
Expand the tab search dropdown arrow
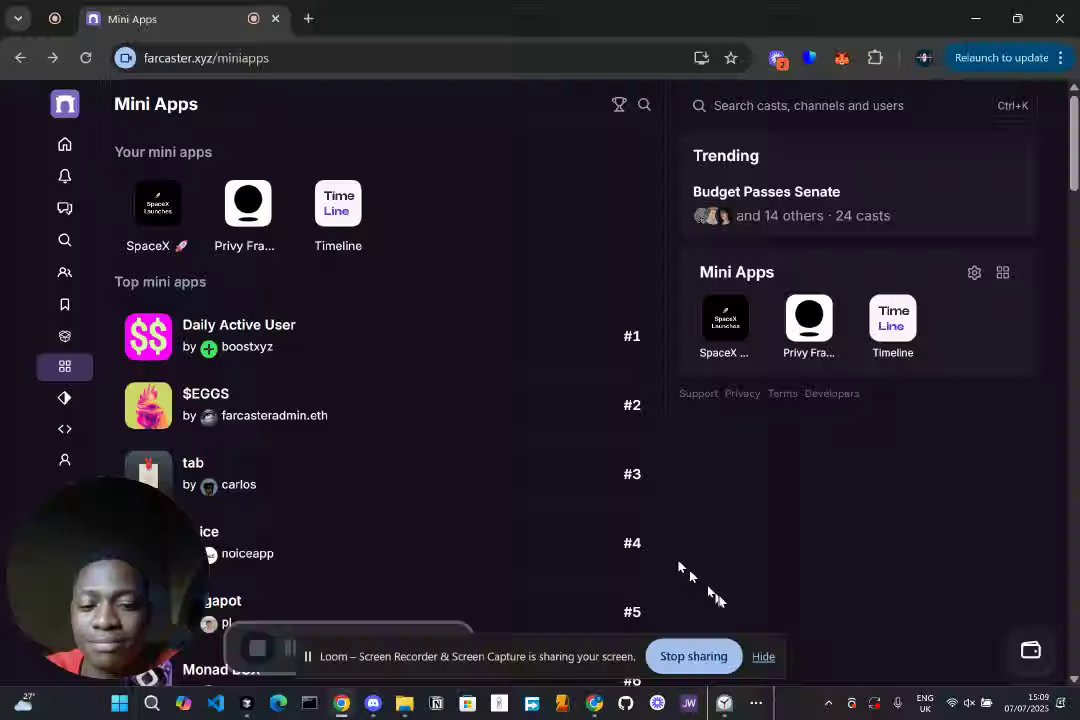click(19, 19)
